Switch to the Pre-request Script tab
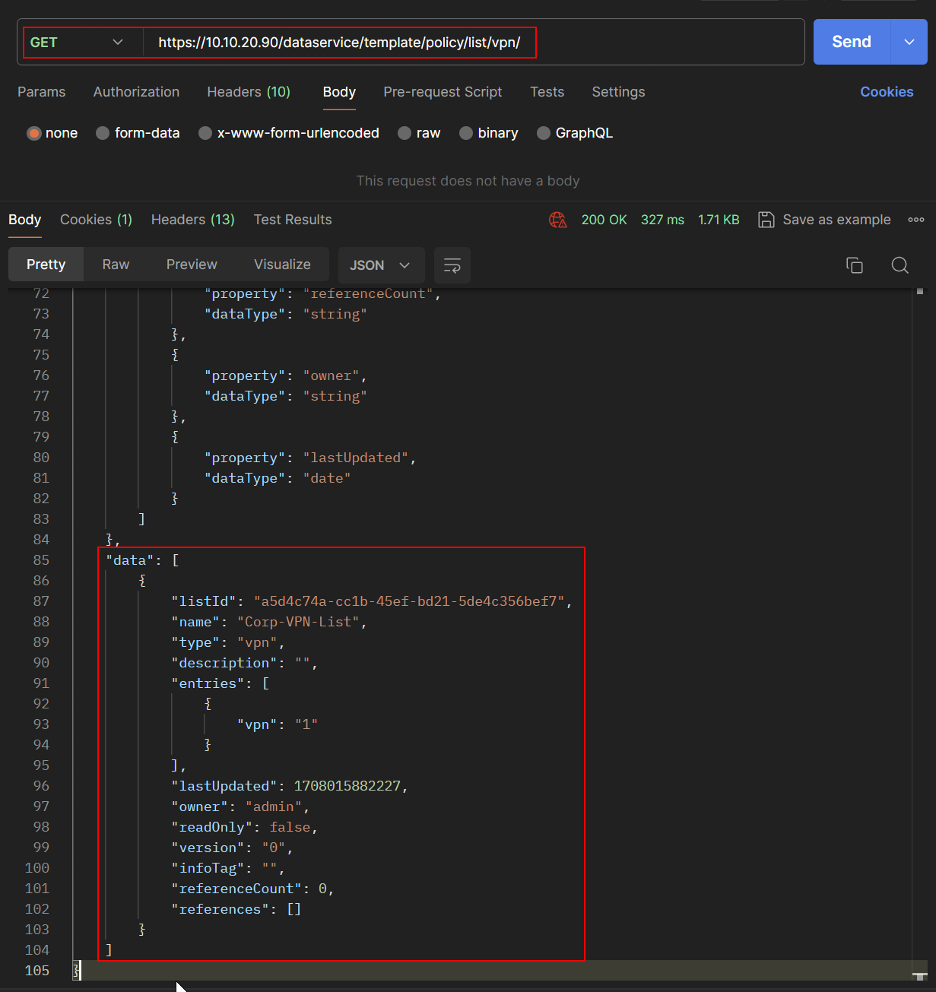Image resolution: width=936 pixels, height=992 pixels. (x=443, y=92)
